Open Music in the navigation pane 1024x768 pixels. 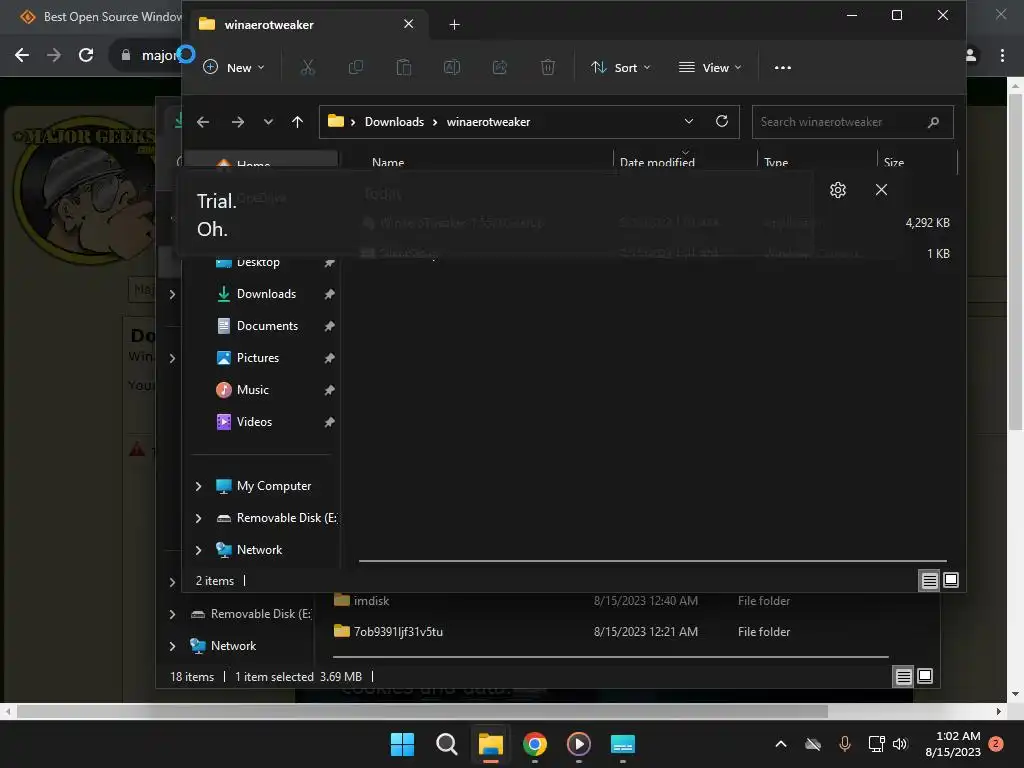pos(252,390)
